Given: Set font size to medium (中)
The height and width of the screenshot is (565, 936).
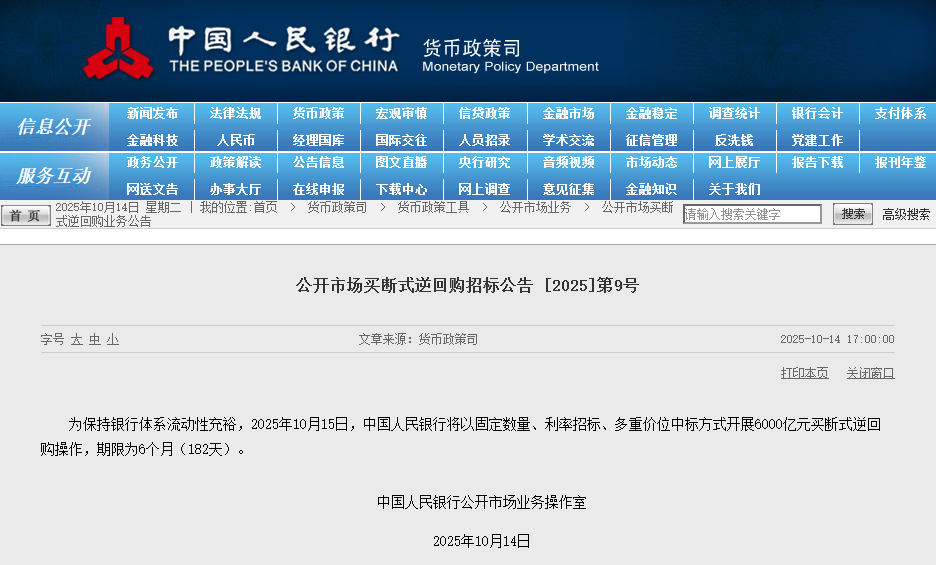Looking at the screenshot, I should coord(95,340).
